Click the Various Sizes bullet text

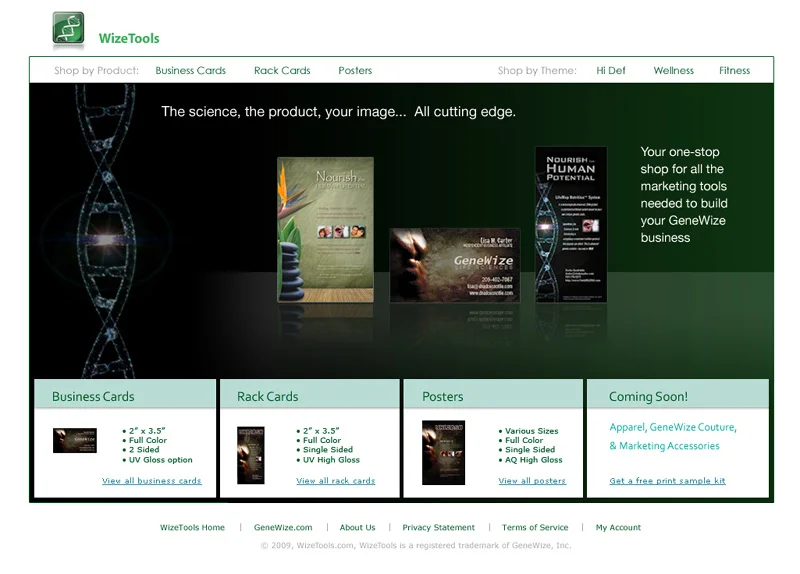pyautogui.click(x=531, y=431)
